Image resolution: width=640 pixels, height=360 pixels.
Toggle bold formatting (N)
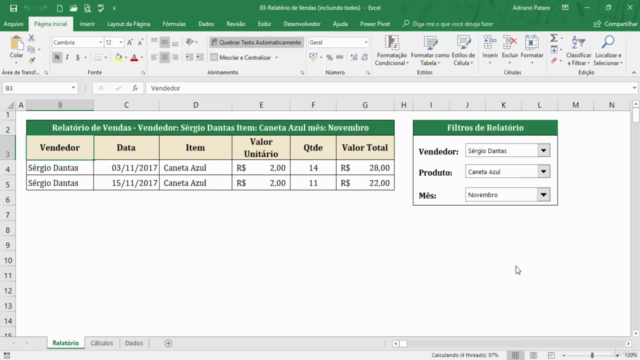coord(57,58)
